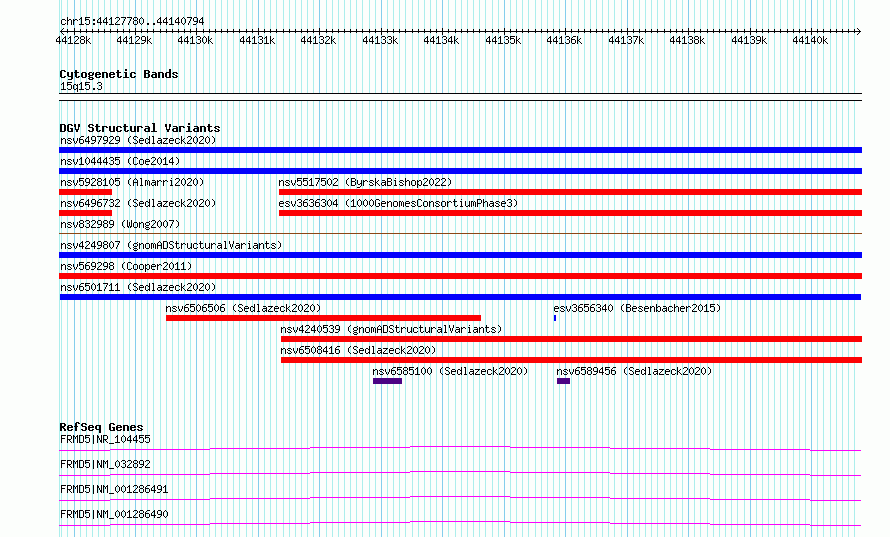Select the blue nsv4249807 variant bar
This screenshot has height=537, width=890.
click(x=460, y=255)
